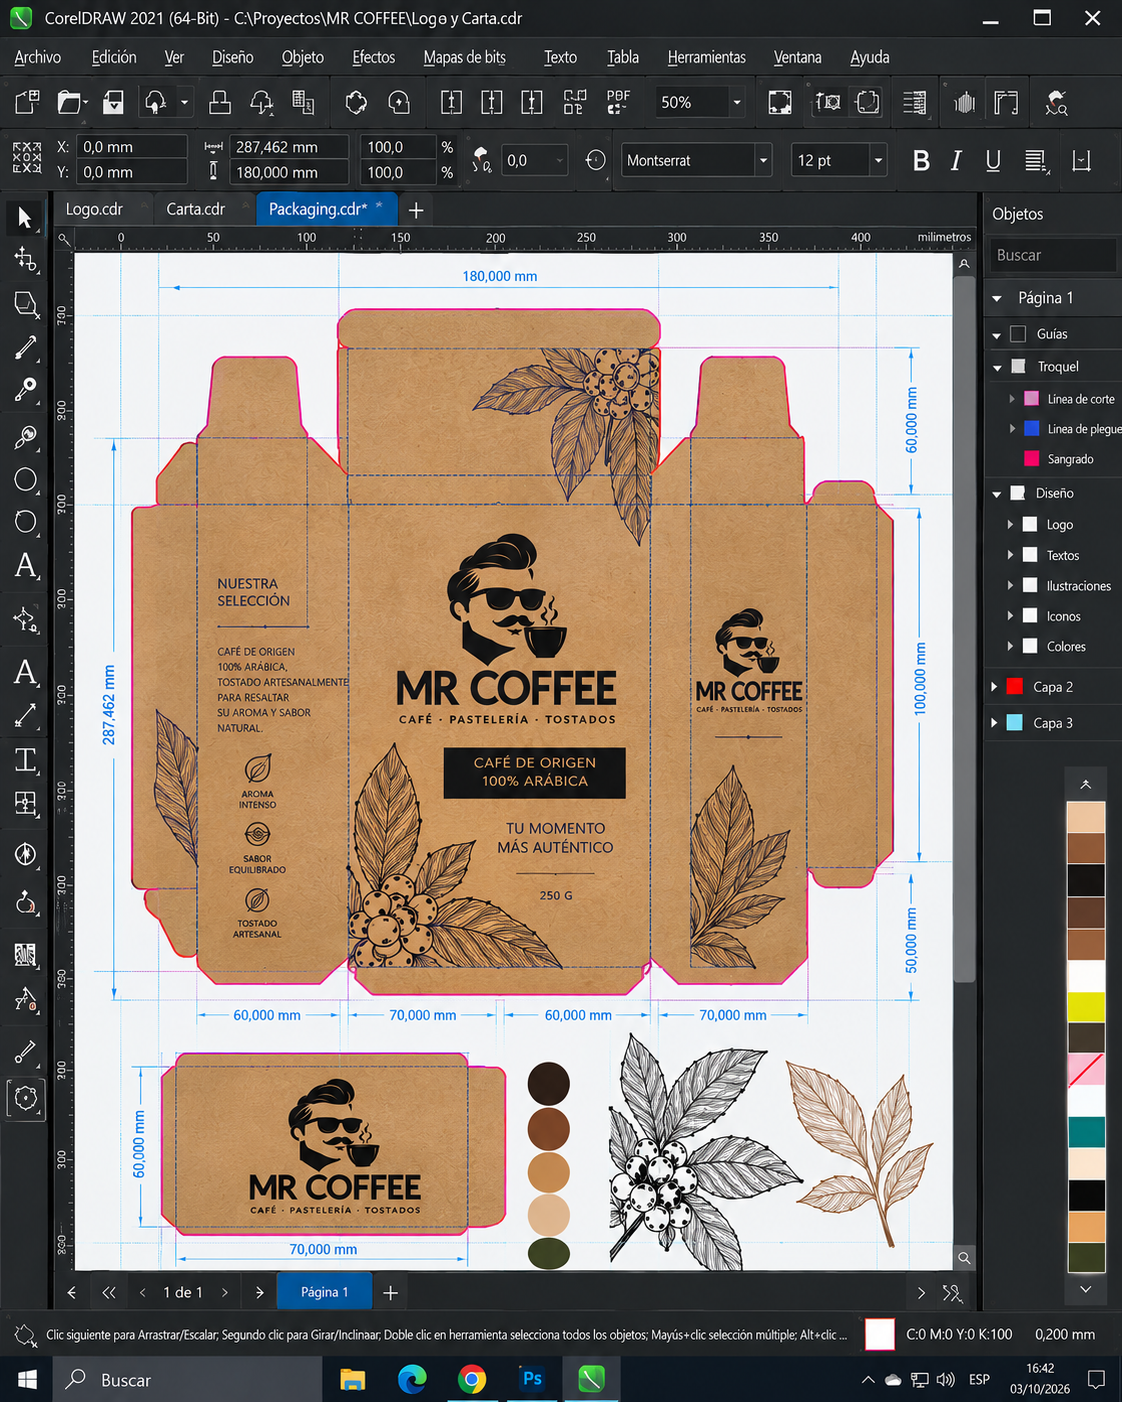The height and width of the screenshot is (1402, 1122).
Task: Open the Archivo menu
Action: 38,57
